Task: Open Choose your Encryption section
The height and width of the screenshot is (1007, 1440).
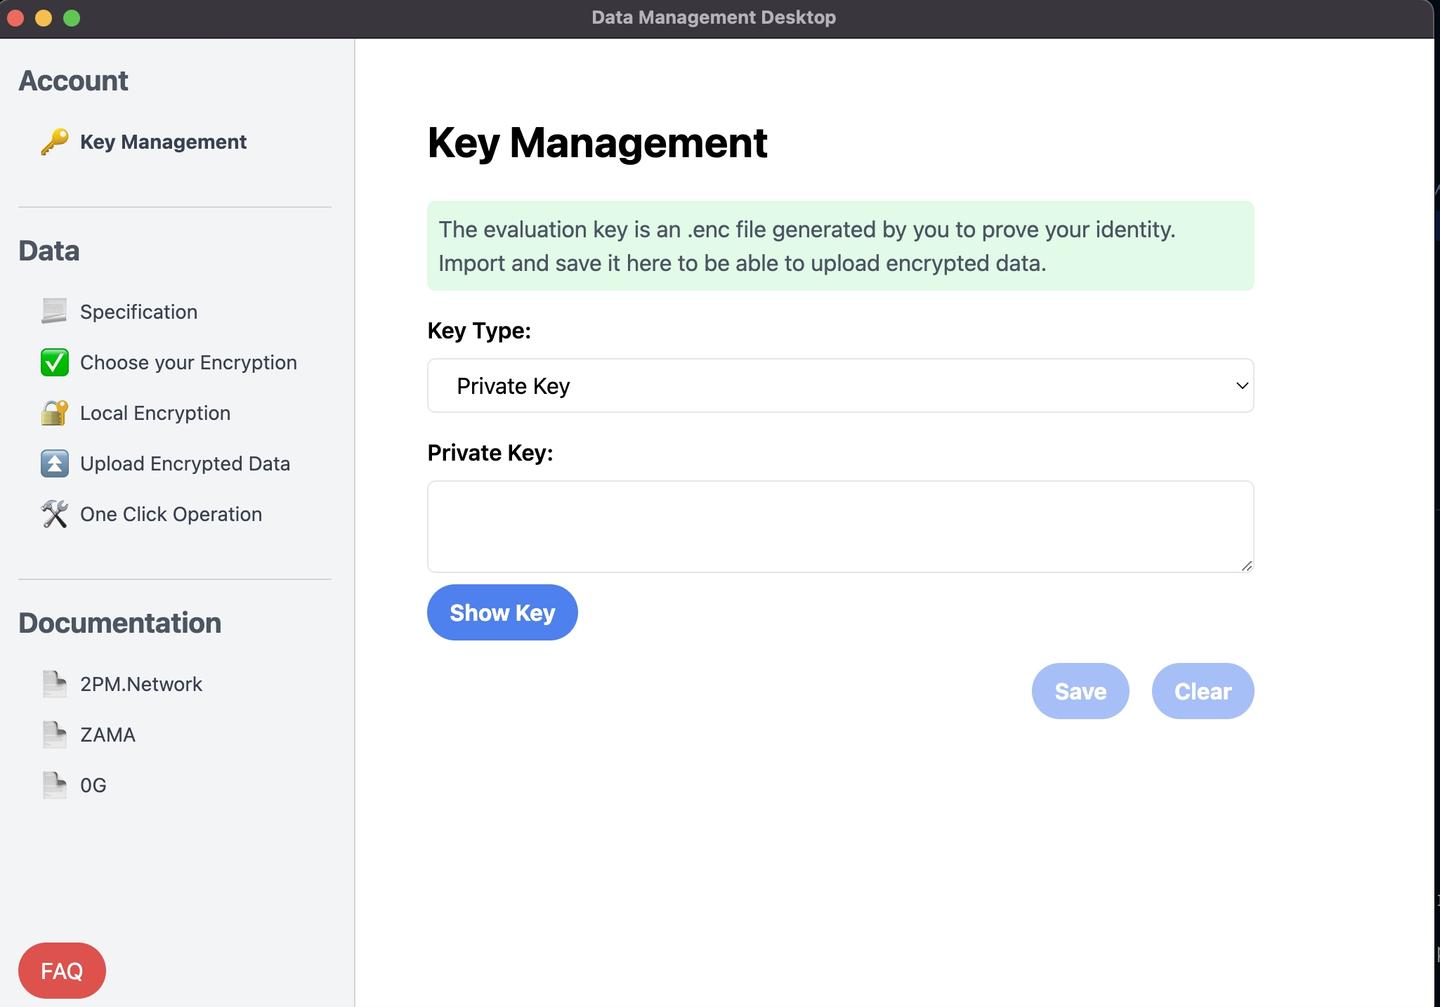Action: (188, 362)
